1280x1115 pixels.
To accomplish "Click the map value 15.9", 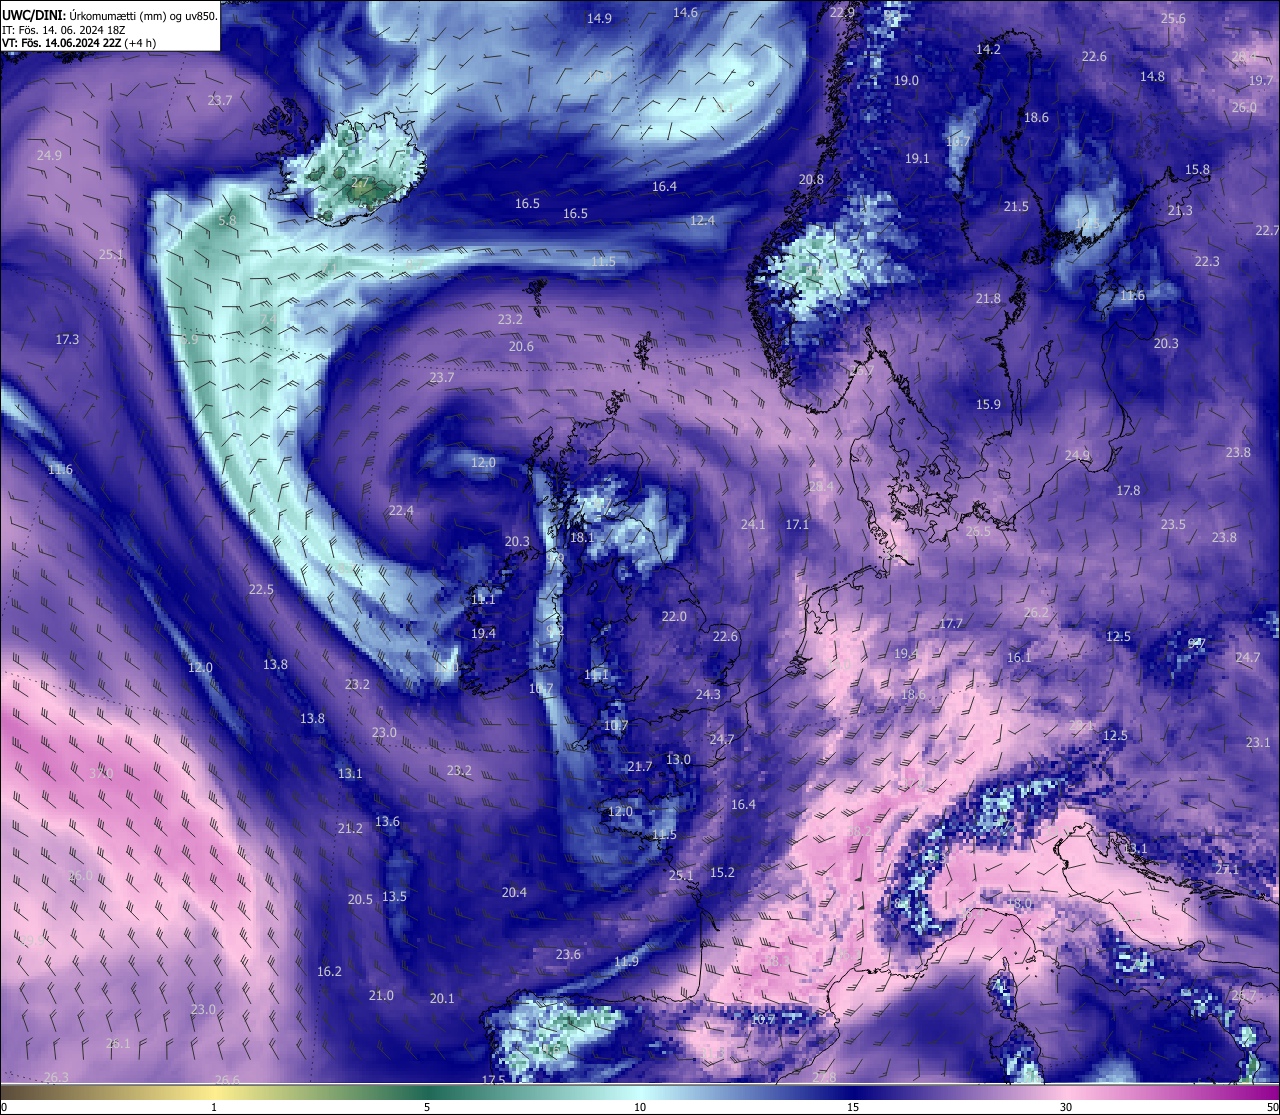I will click(x=988, y=404).
